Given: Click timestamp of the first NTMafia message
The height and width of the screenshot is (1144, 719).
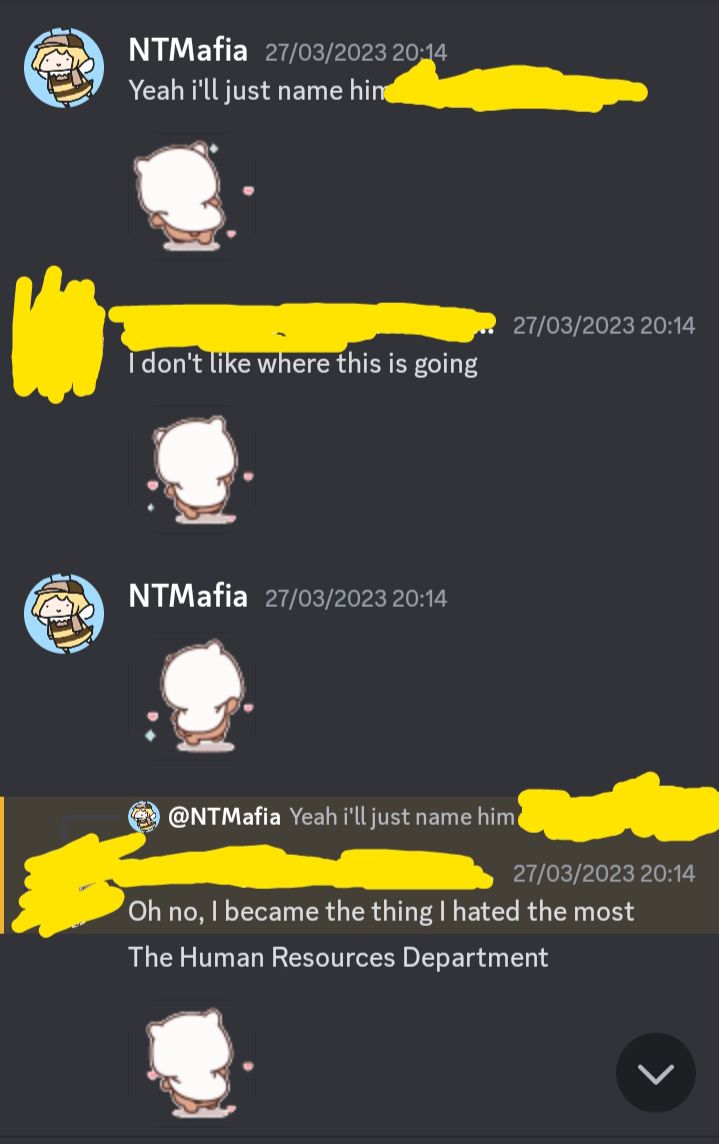Looking at the screenshot, I should pyautogui.click(x=355, y=53).
